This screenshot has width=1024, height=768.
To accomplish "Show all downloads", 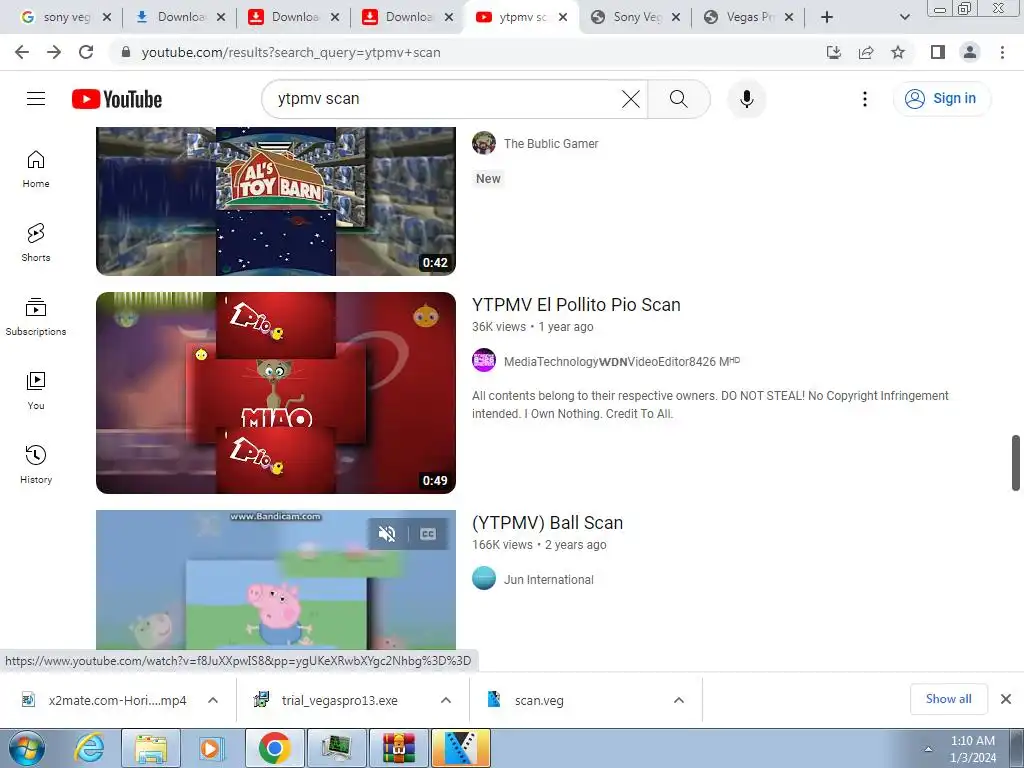I will point(948,699).
